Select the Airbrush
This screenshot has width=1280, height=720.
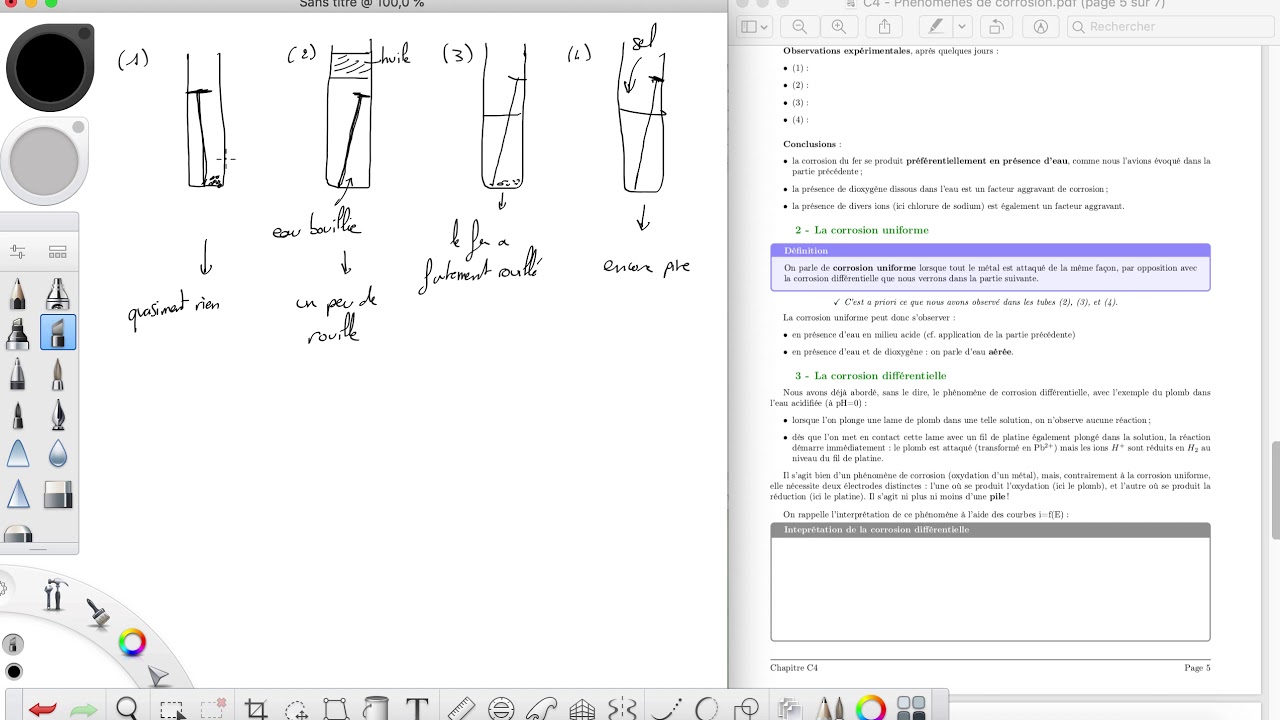tap(58, 293)
